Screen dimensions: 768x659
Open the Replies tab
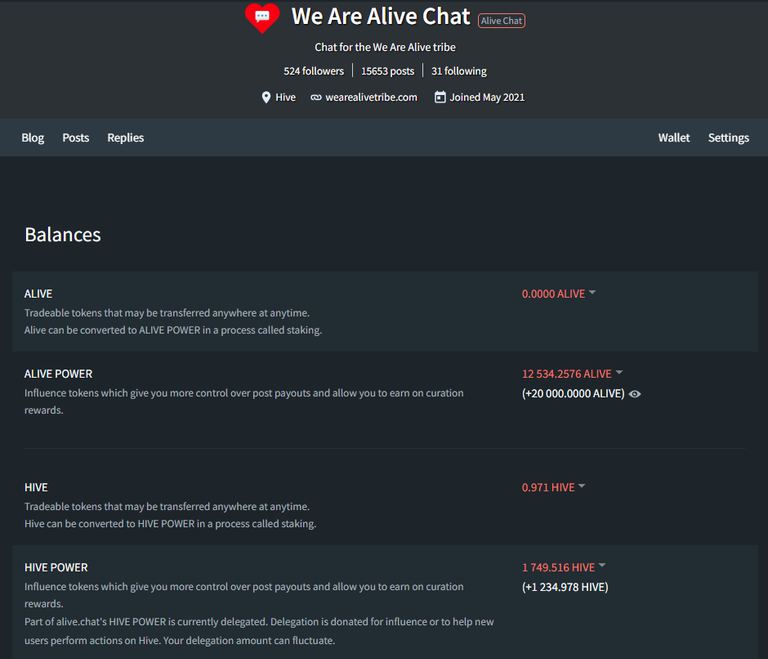(126, 138)
